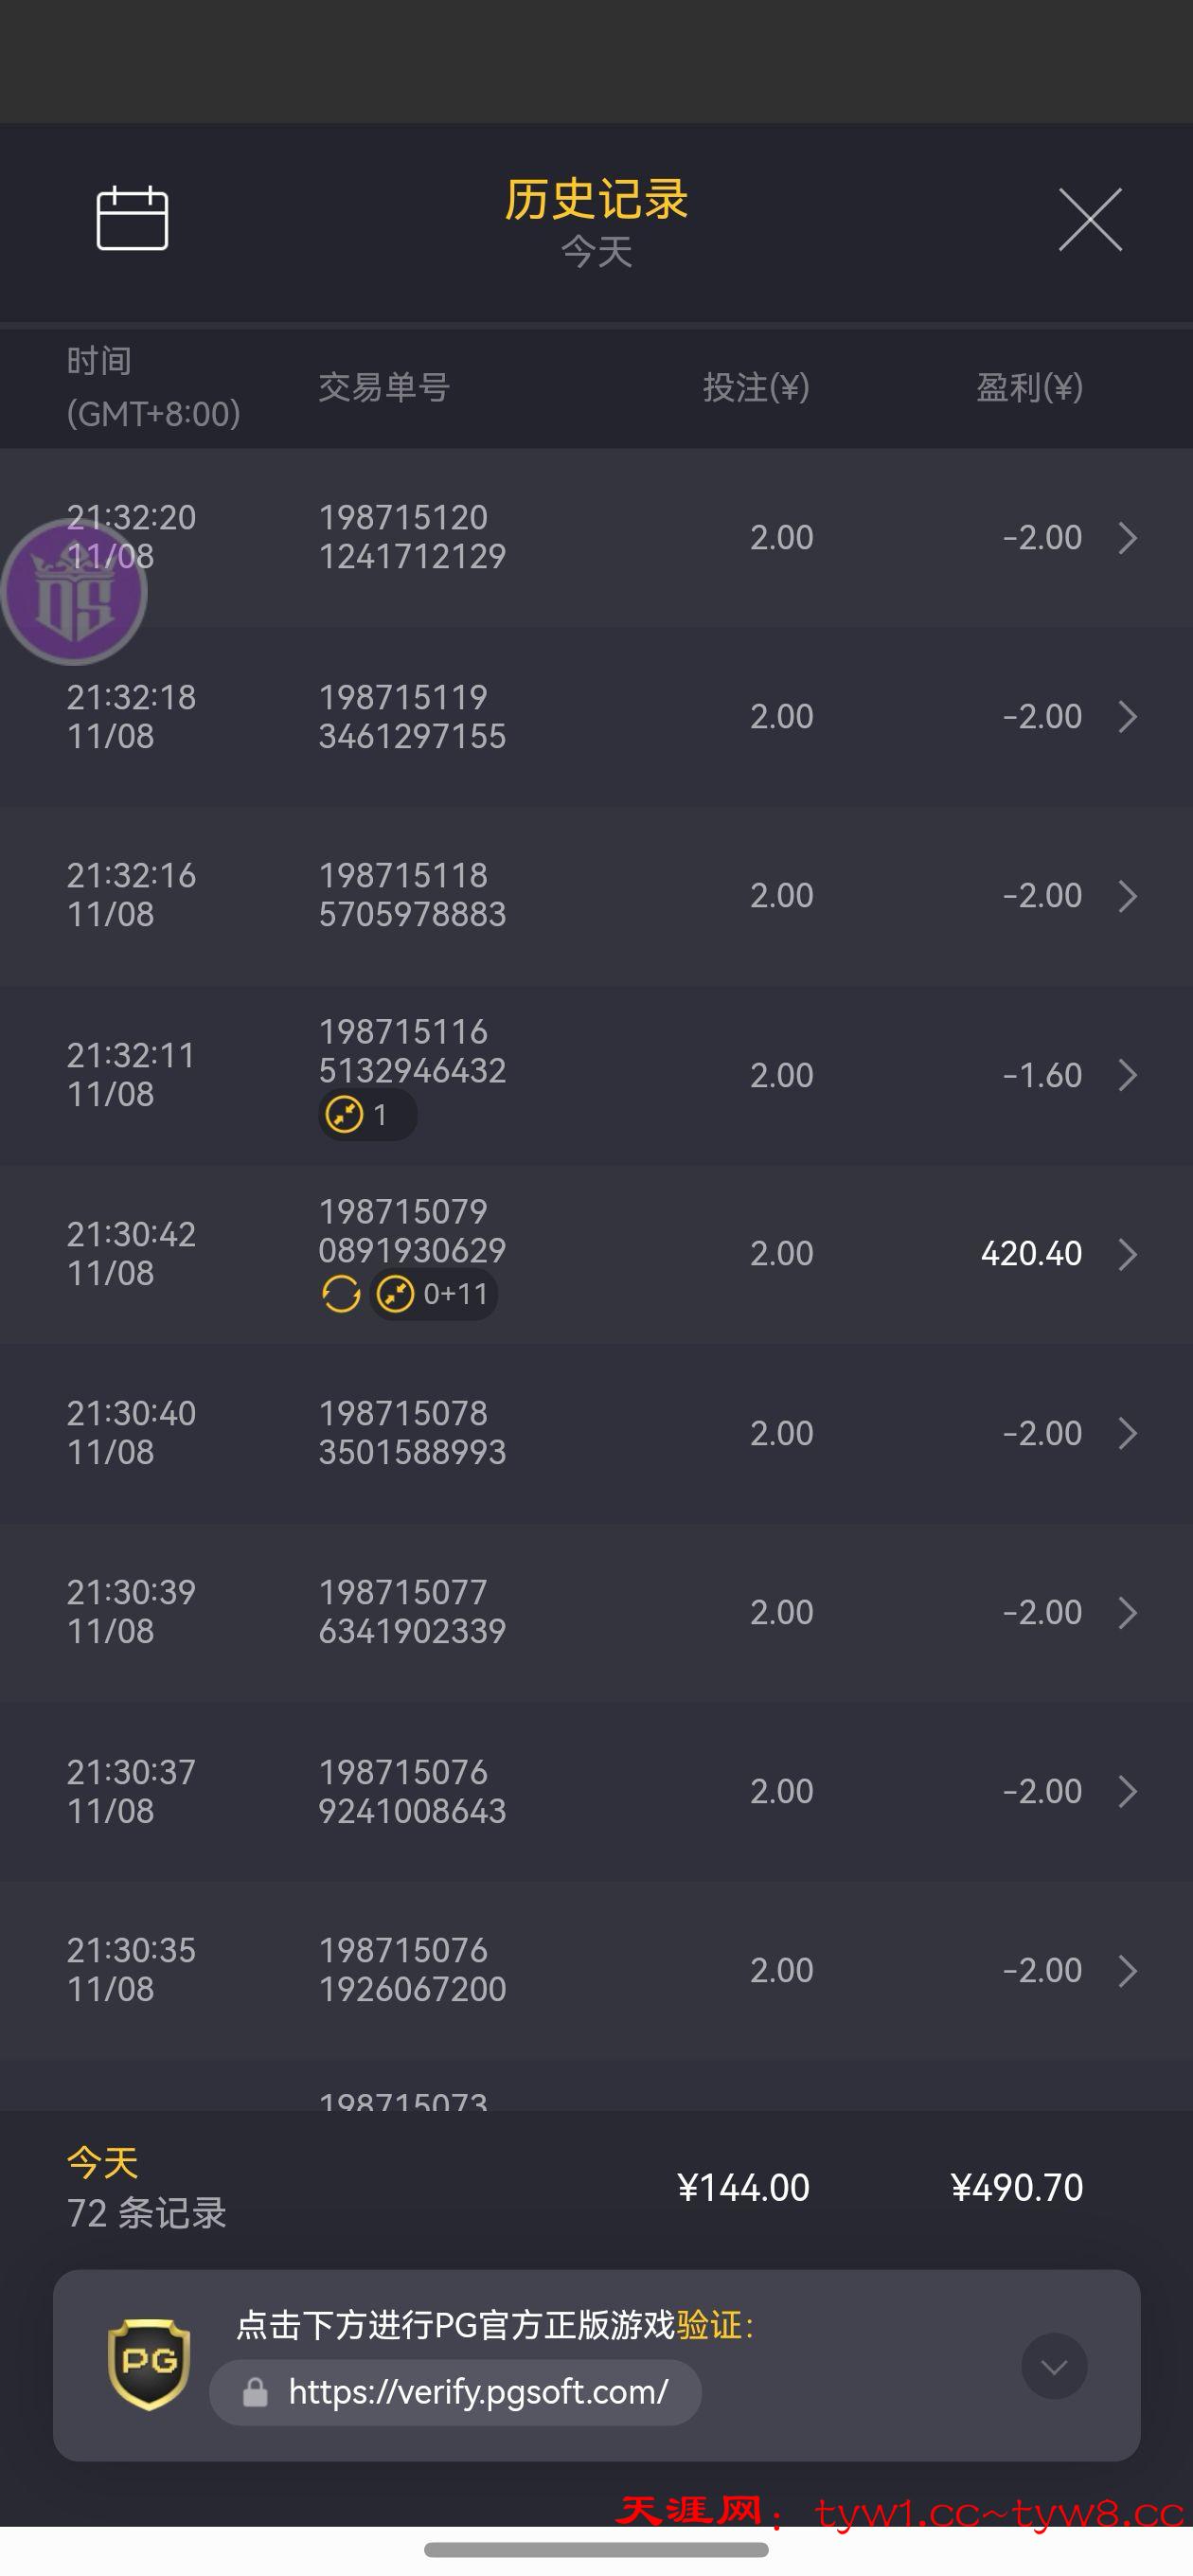Tap the yellow 验证 link text

[x=709, y=2325]
